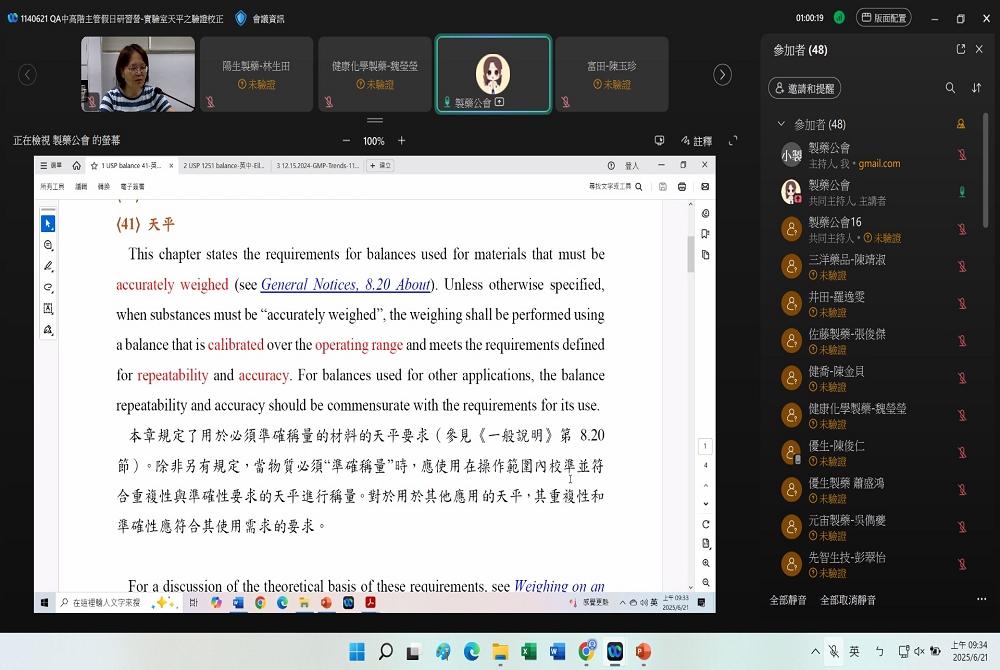The width and height of the screenshot is (1000, 670).
Task: Close the 參加者 participants panel
Action: point(980,49)
